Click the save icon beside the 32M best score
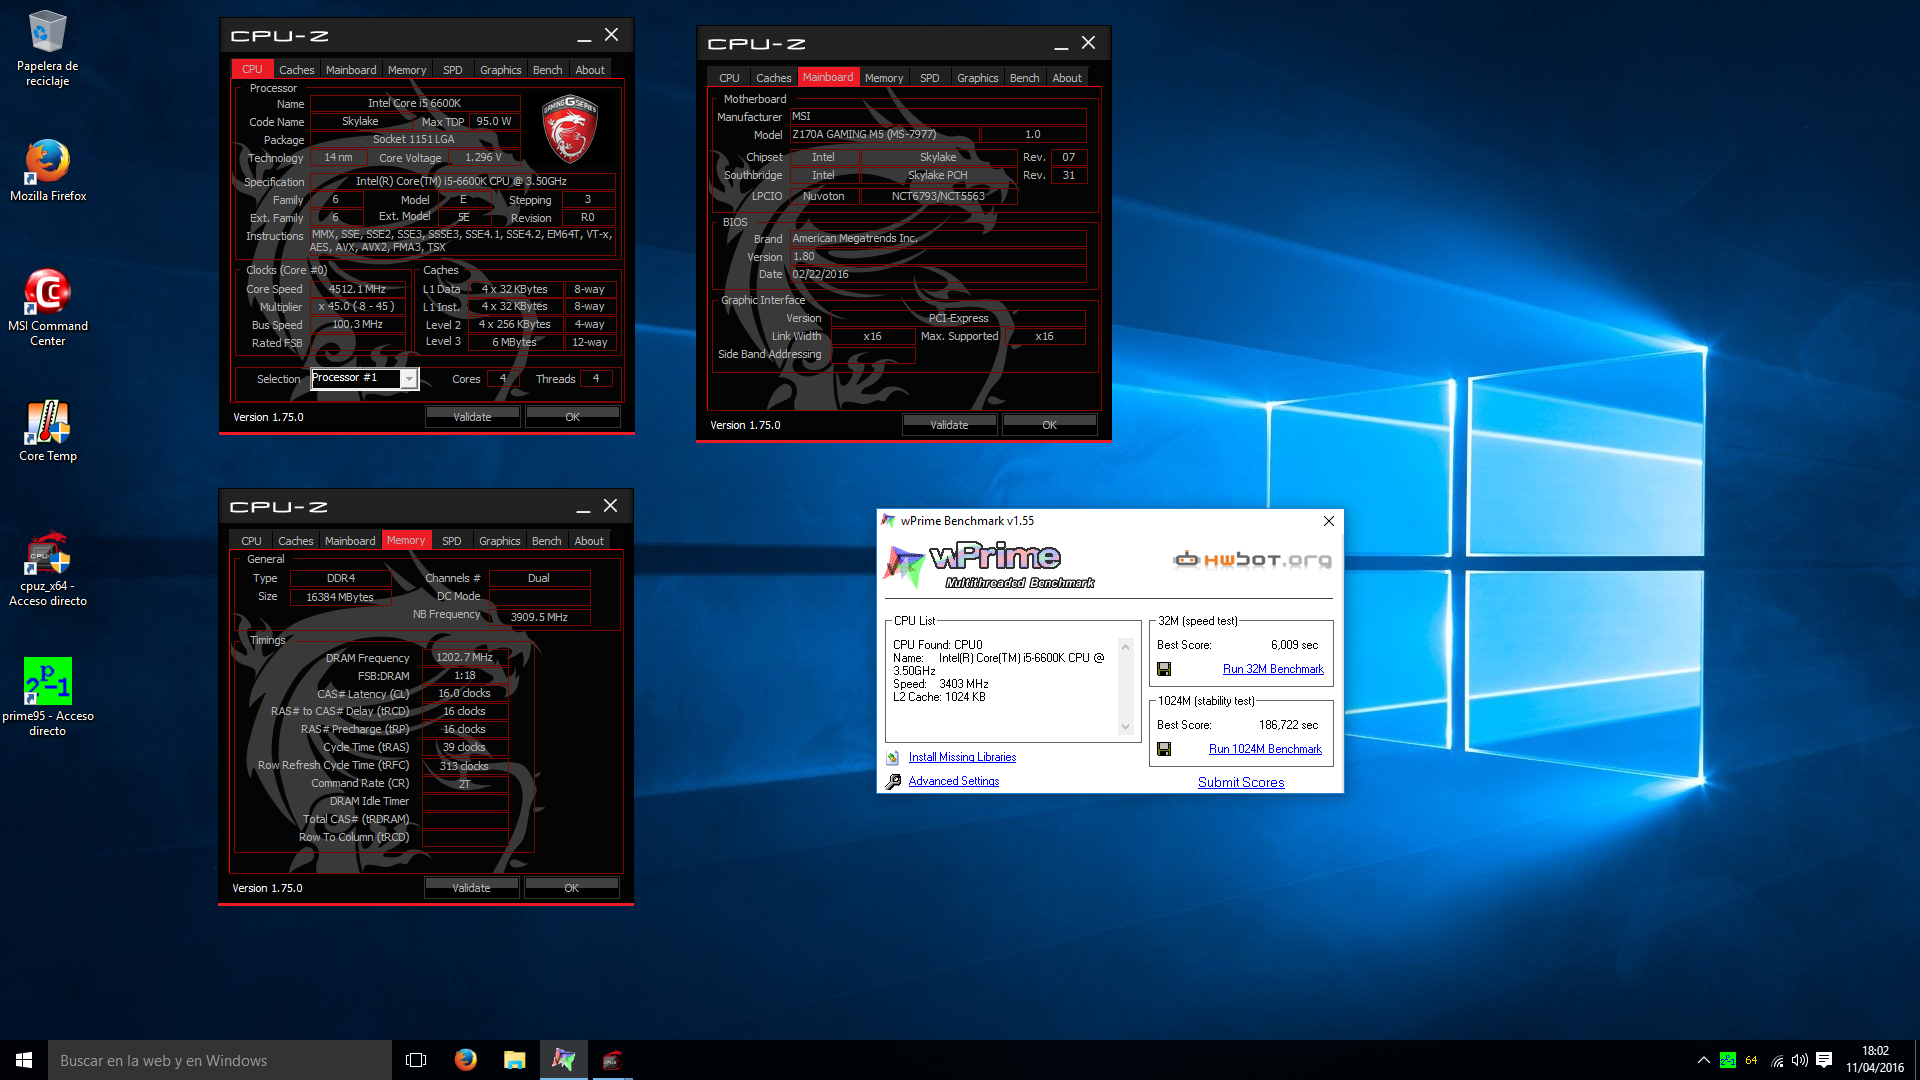Image resolution: width=1920 pixels, height=1080 pixels. click(x=1164, y=669)
